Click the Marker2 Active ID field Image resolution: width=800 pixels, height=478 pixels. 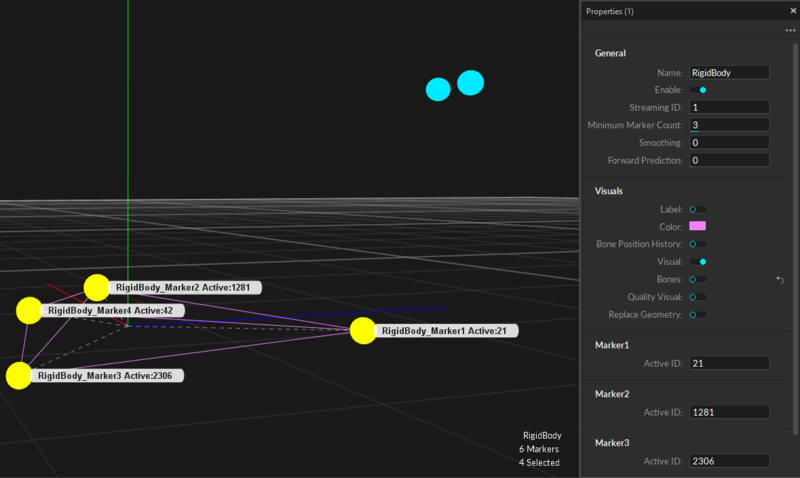[x=728, y=412]
